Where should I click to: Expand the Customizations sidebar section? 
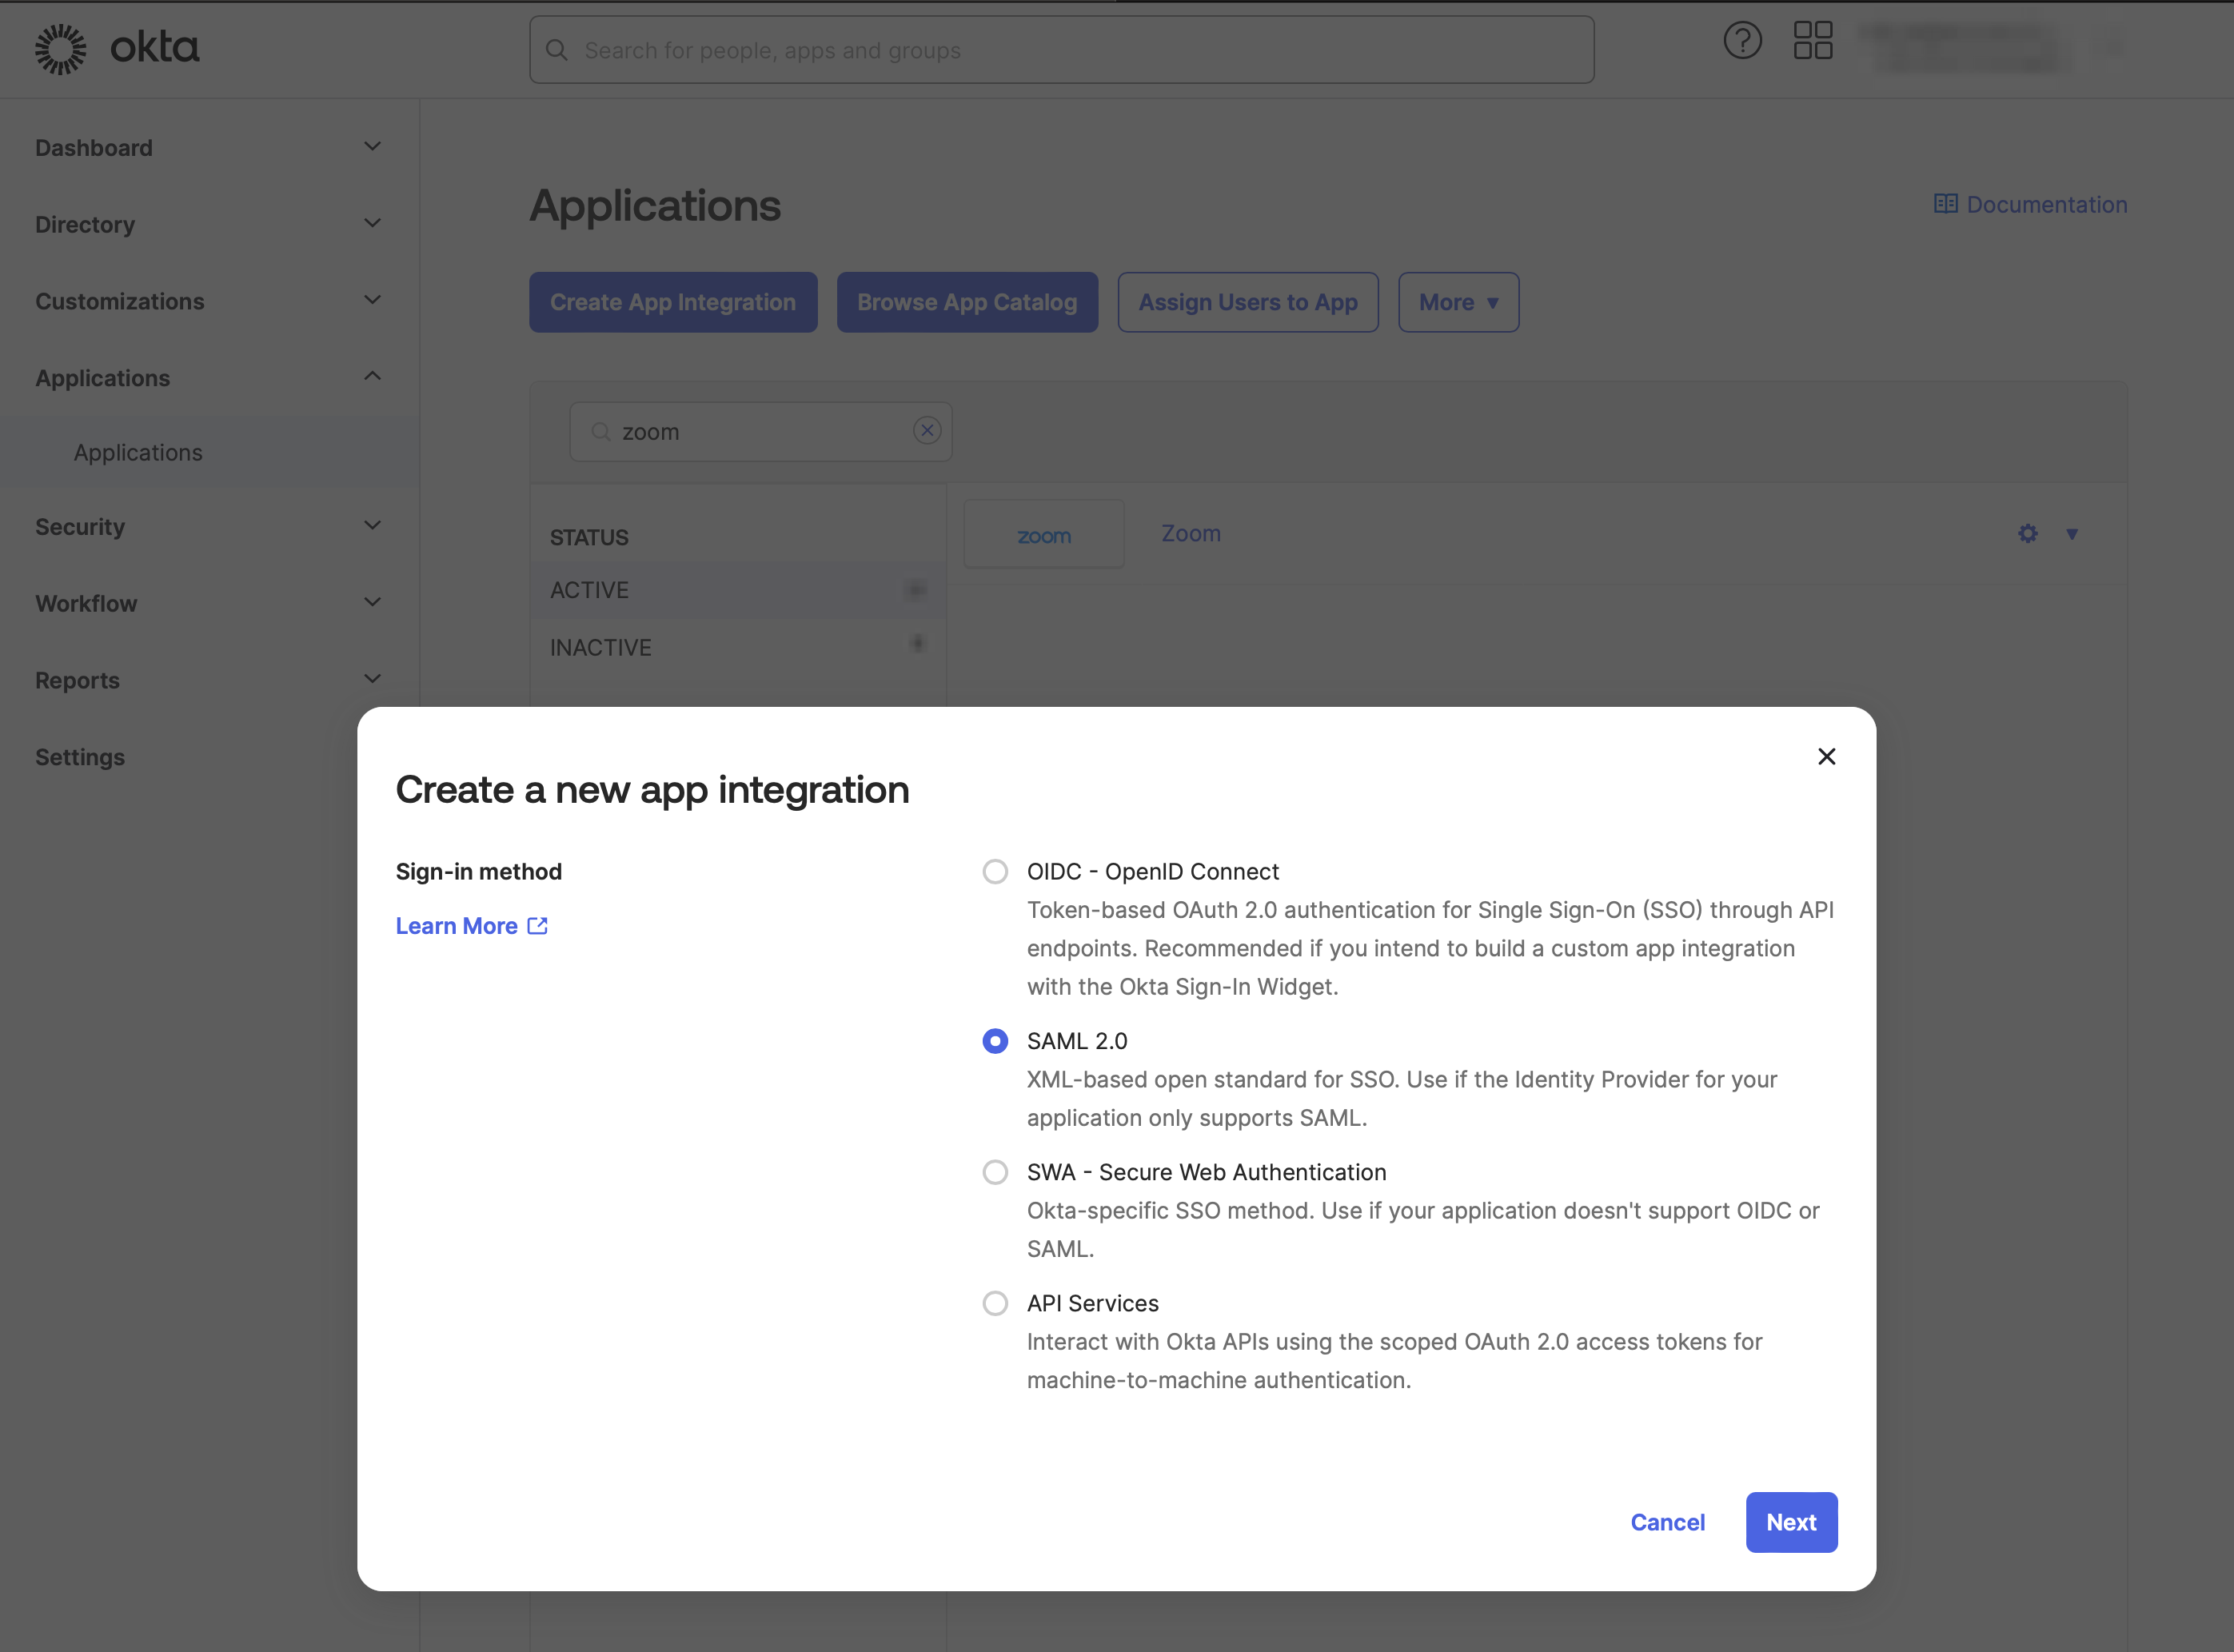tap(372, 300)
